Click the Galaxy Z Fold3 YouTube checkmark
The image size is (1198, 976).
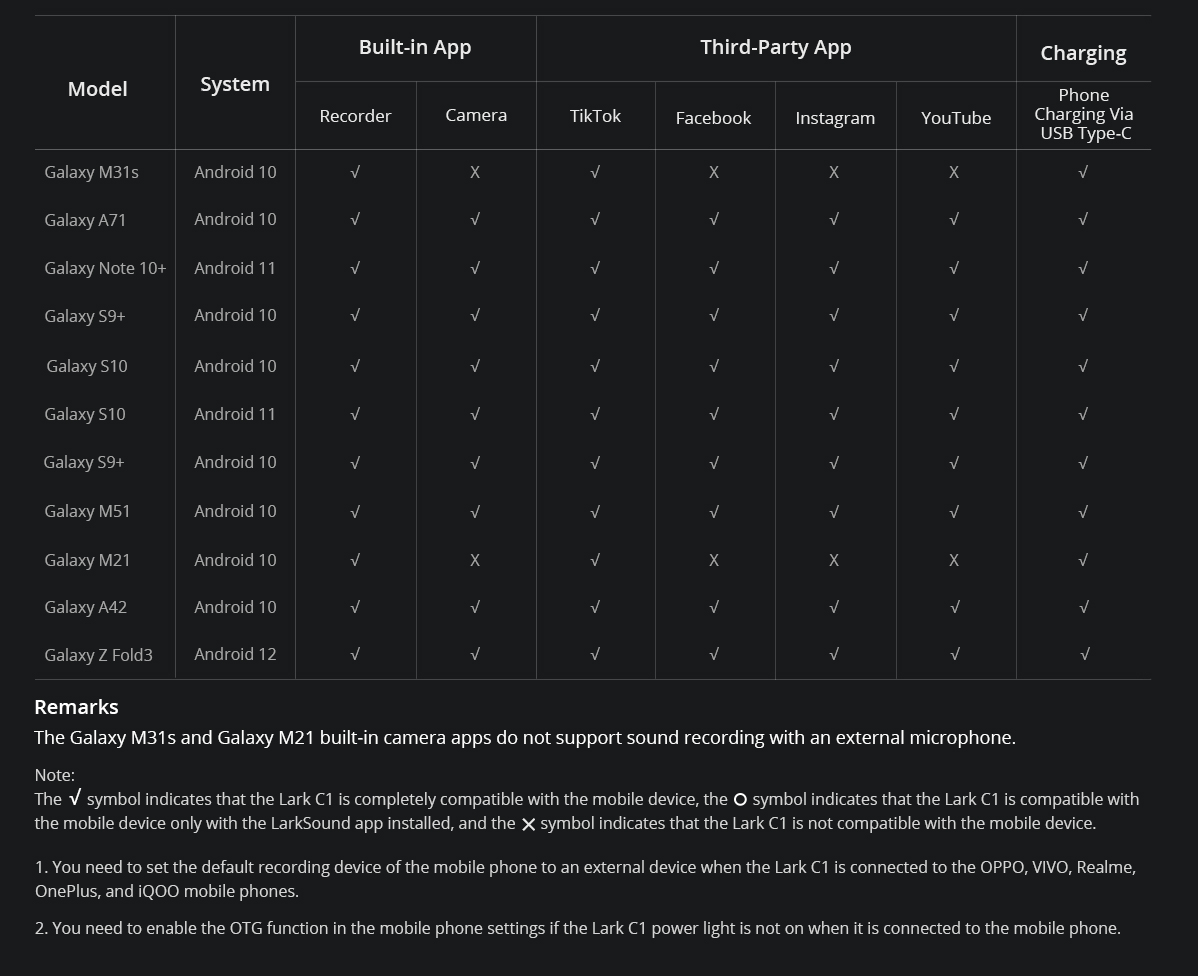tap(955, 654)
